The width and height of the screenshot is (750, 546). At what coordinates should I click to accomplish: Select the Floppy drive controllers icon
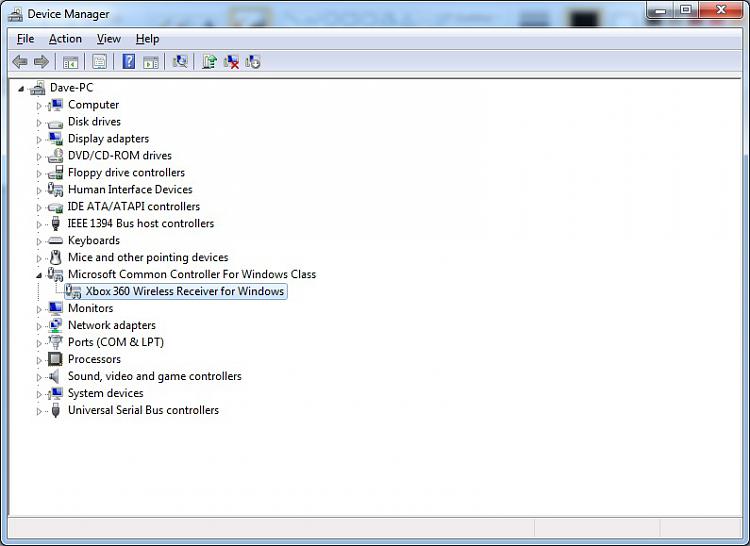(55, 172)
